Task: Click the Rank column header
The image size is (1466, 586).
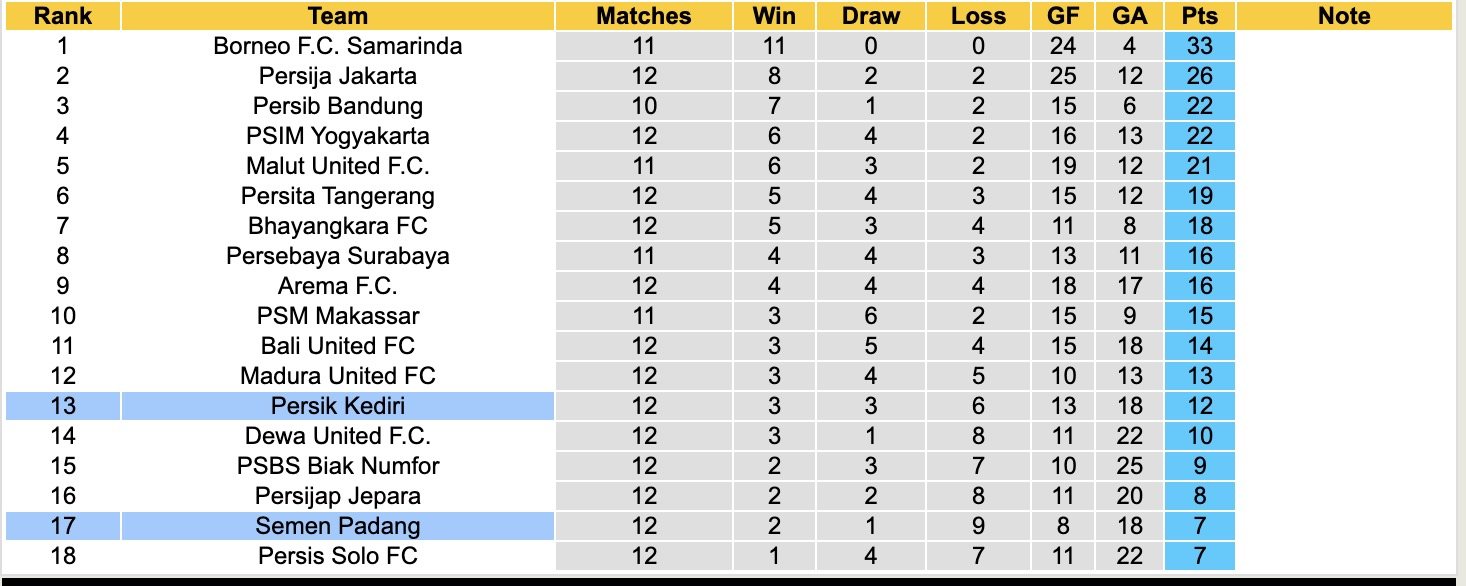Action: (63, 16)
